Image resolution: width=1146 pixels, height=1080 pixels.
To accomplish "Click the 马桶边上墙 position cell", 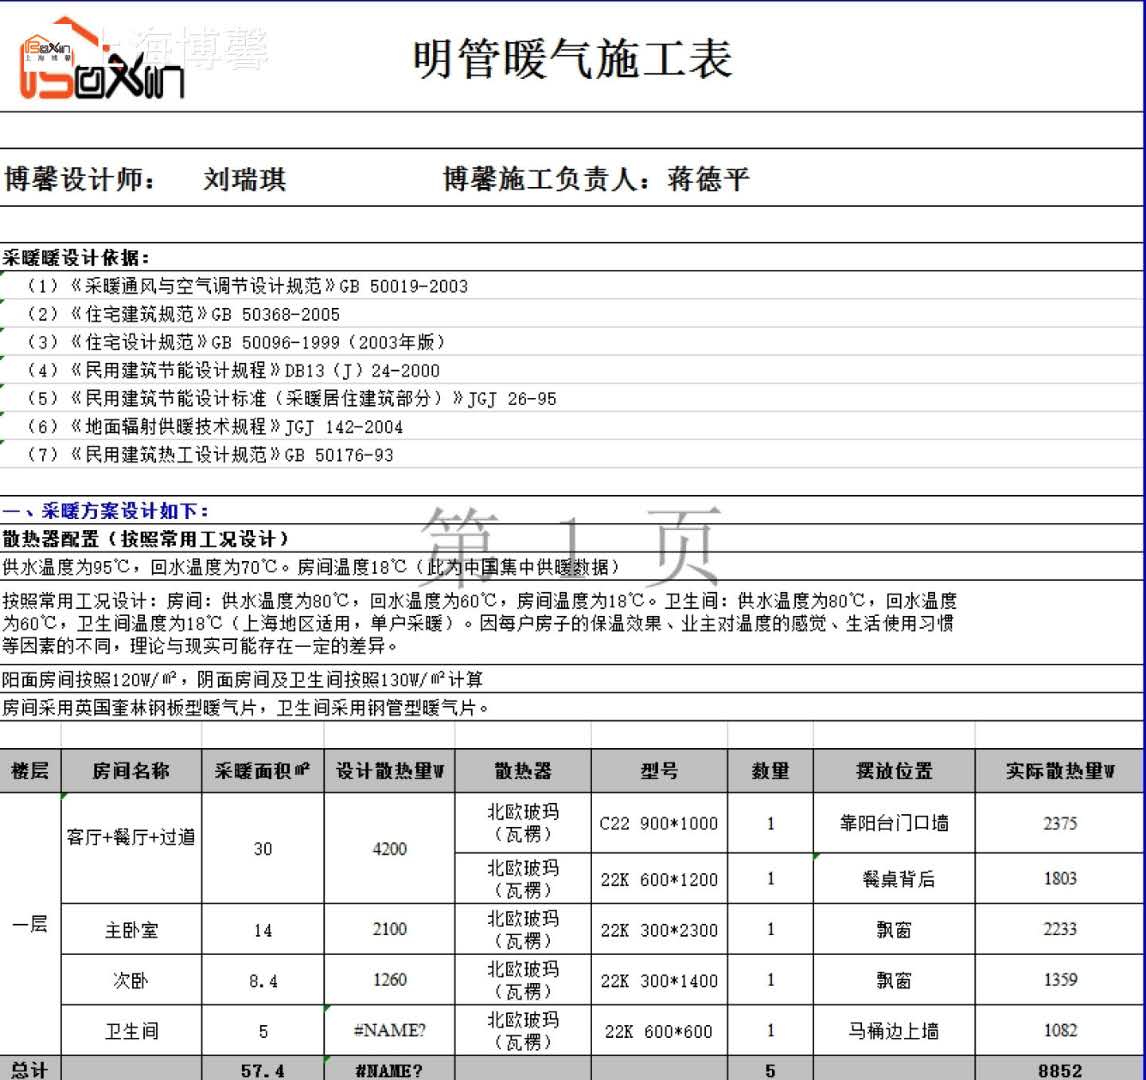I will coord(893,1031).
